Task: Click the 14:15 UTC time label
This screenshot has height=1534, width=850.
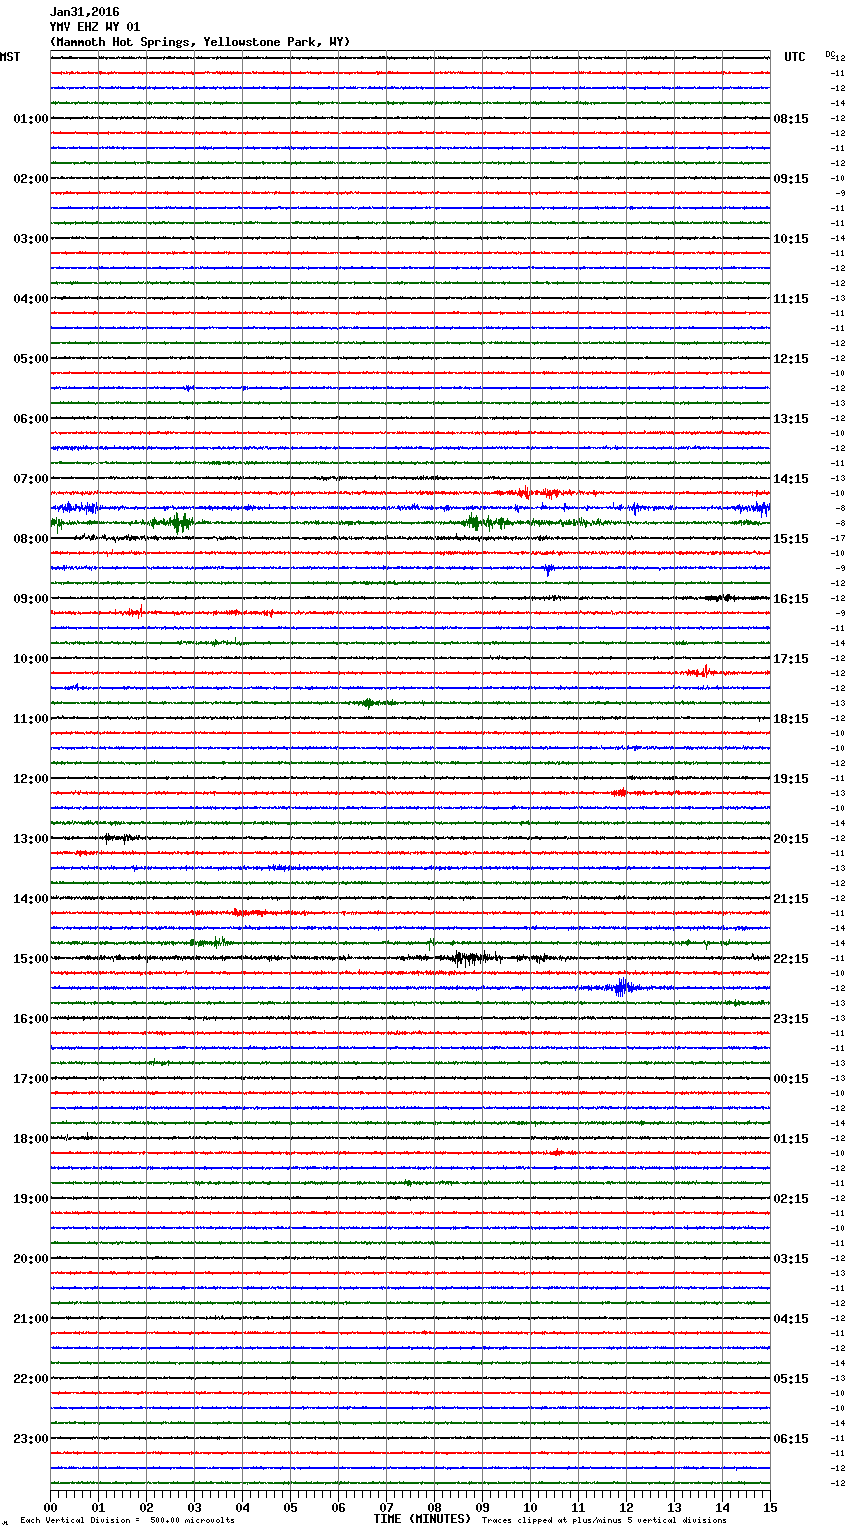Action: click(791, 479)
